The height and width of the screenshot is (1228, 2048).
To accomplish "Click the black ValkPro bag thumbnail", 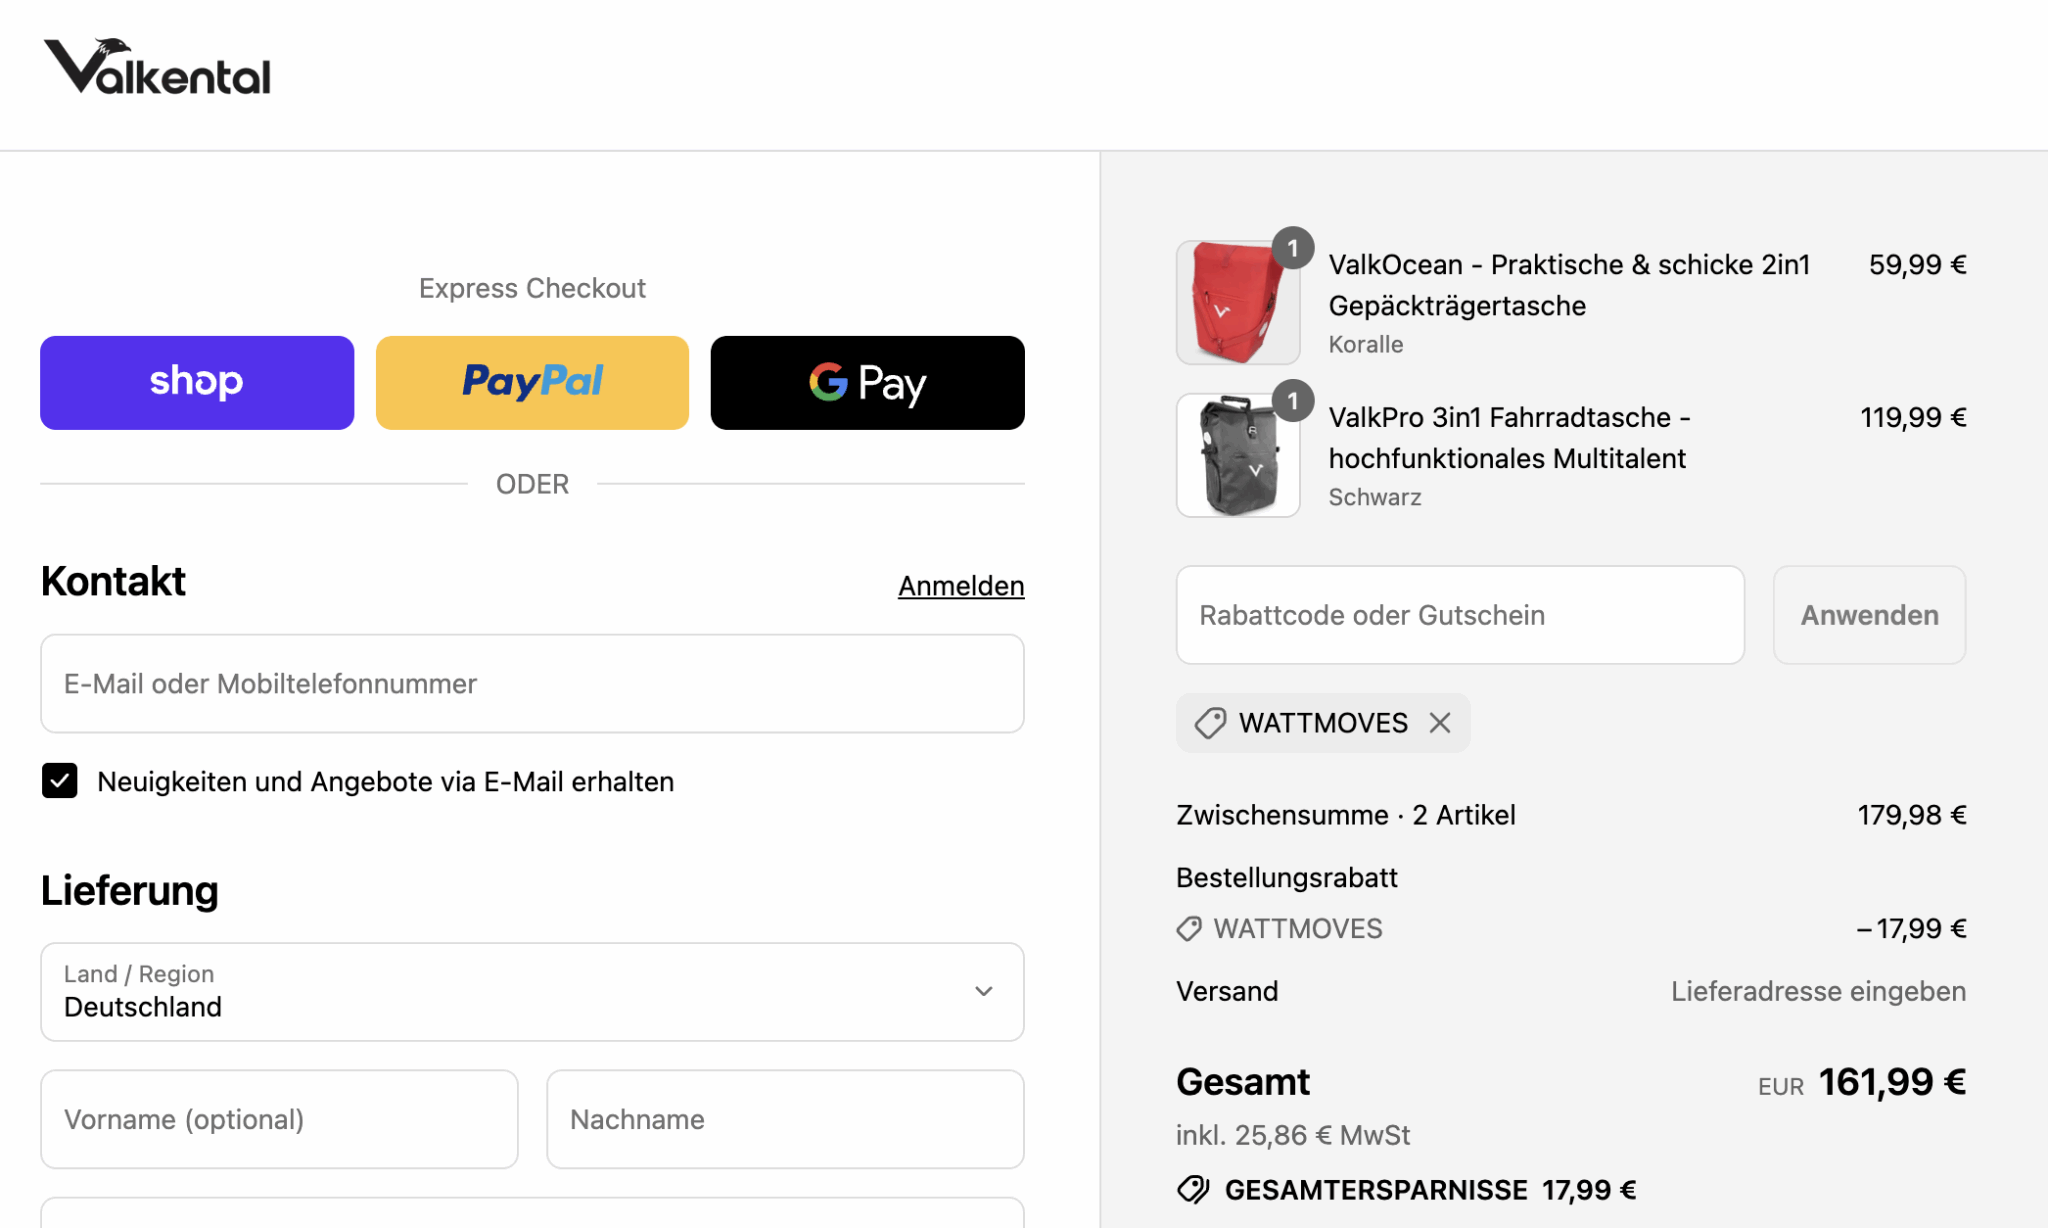I will point(1238,455).
